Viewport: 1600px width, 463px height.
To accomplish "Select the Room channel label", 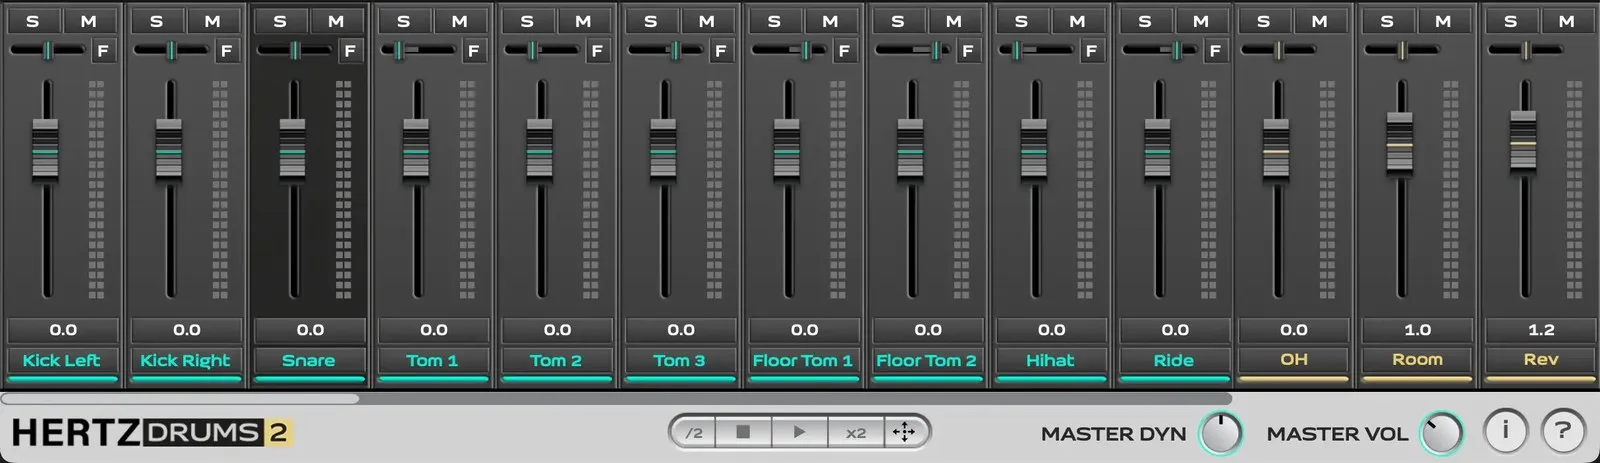I will click(x=1418, y=359).
